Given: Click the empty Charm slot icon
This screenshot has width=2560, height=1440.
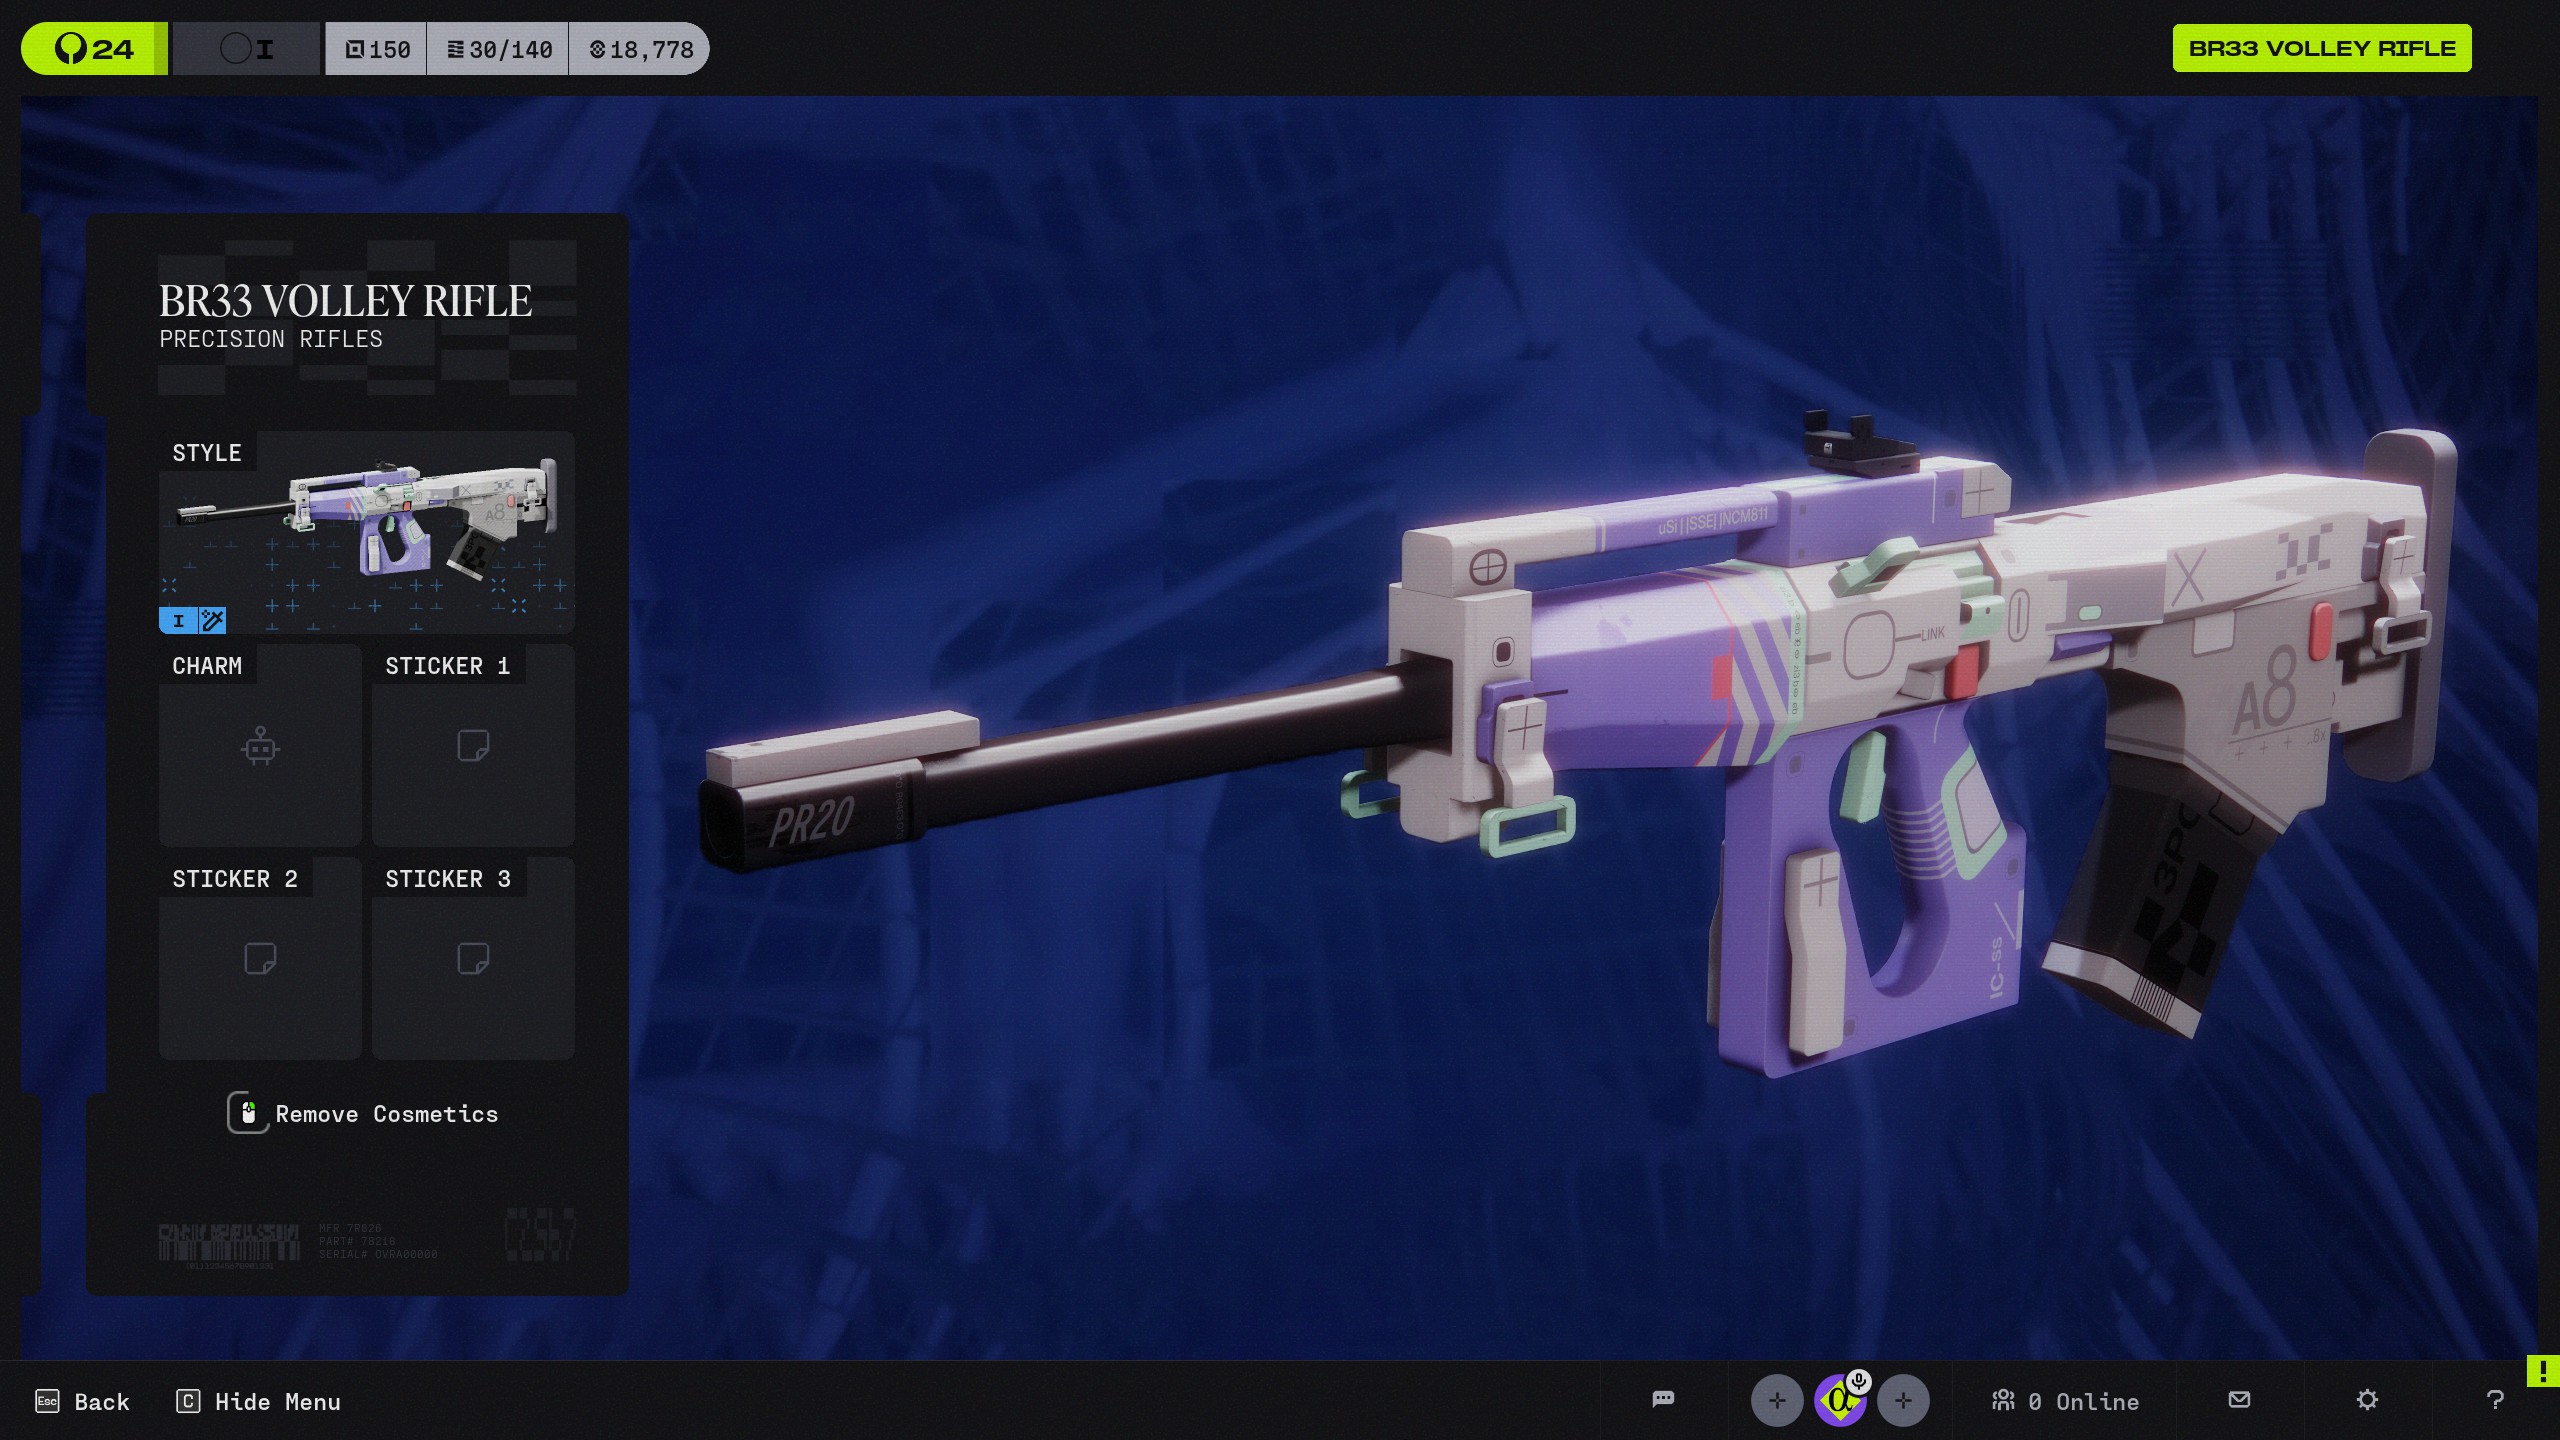Looking at the screenshot, I should (x=260, y=748).
